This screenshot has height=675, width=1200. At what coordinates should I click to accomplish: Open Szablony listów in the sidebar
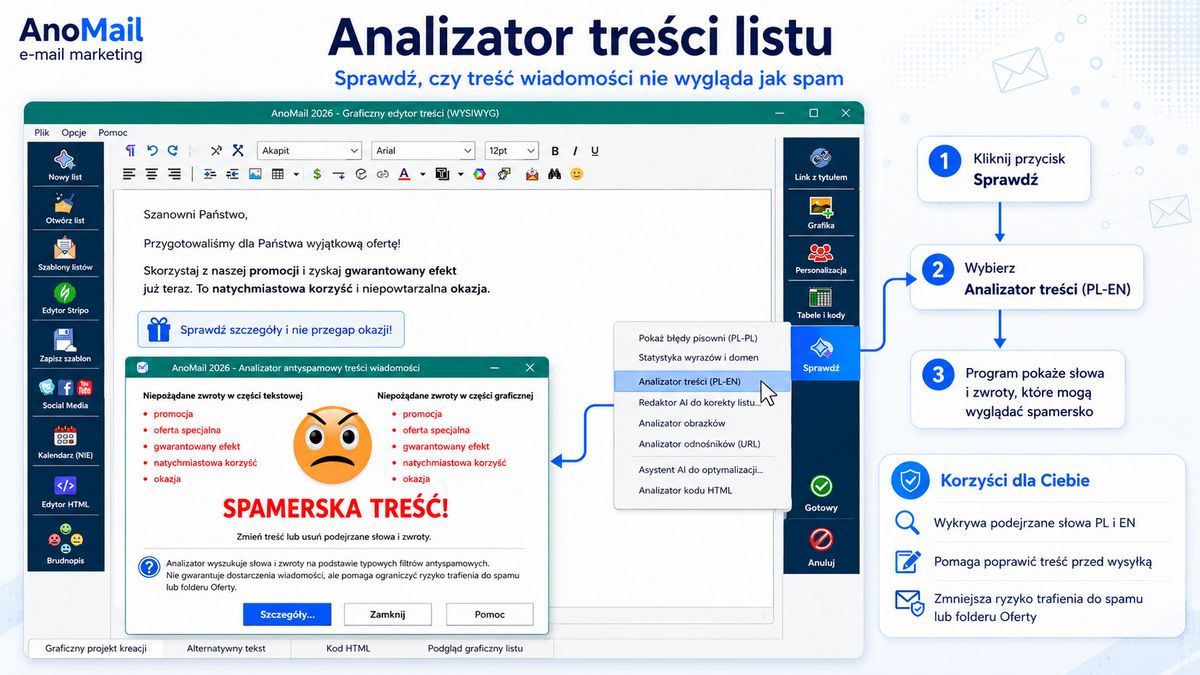(x=65, y=254)
